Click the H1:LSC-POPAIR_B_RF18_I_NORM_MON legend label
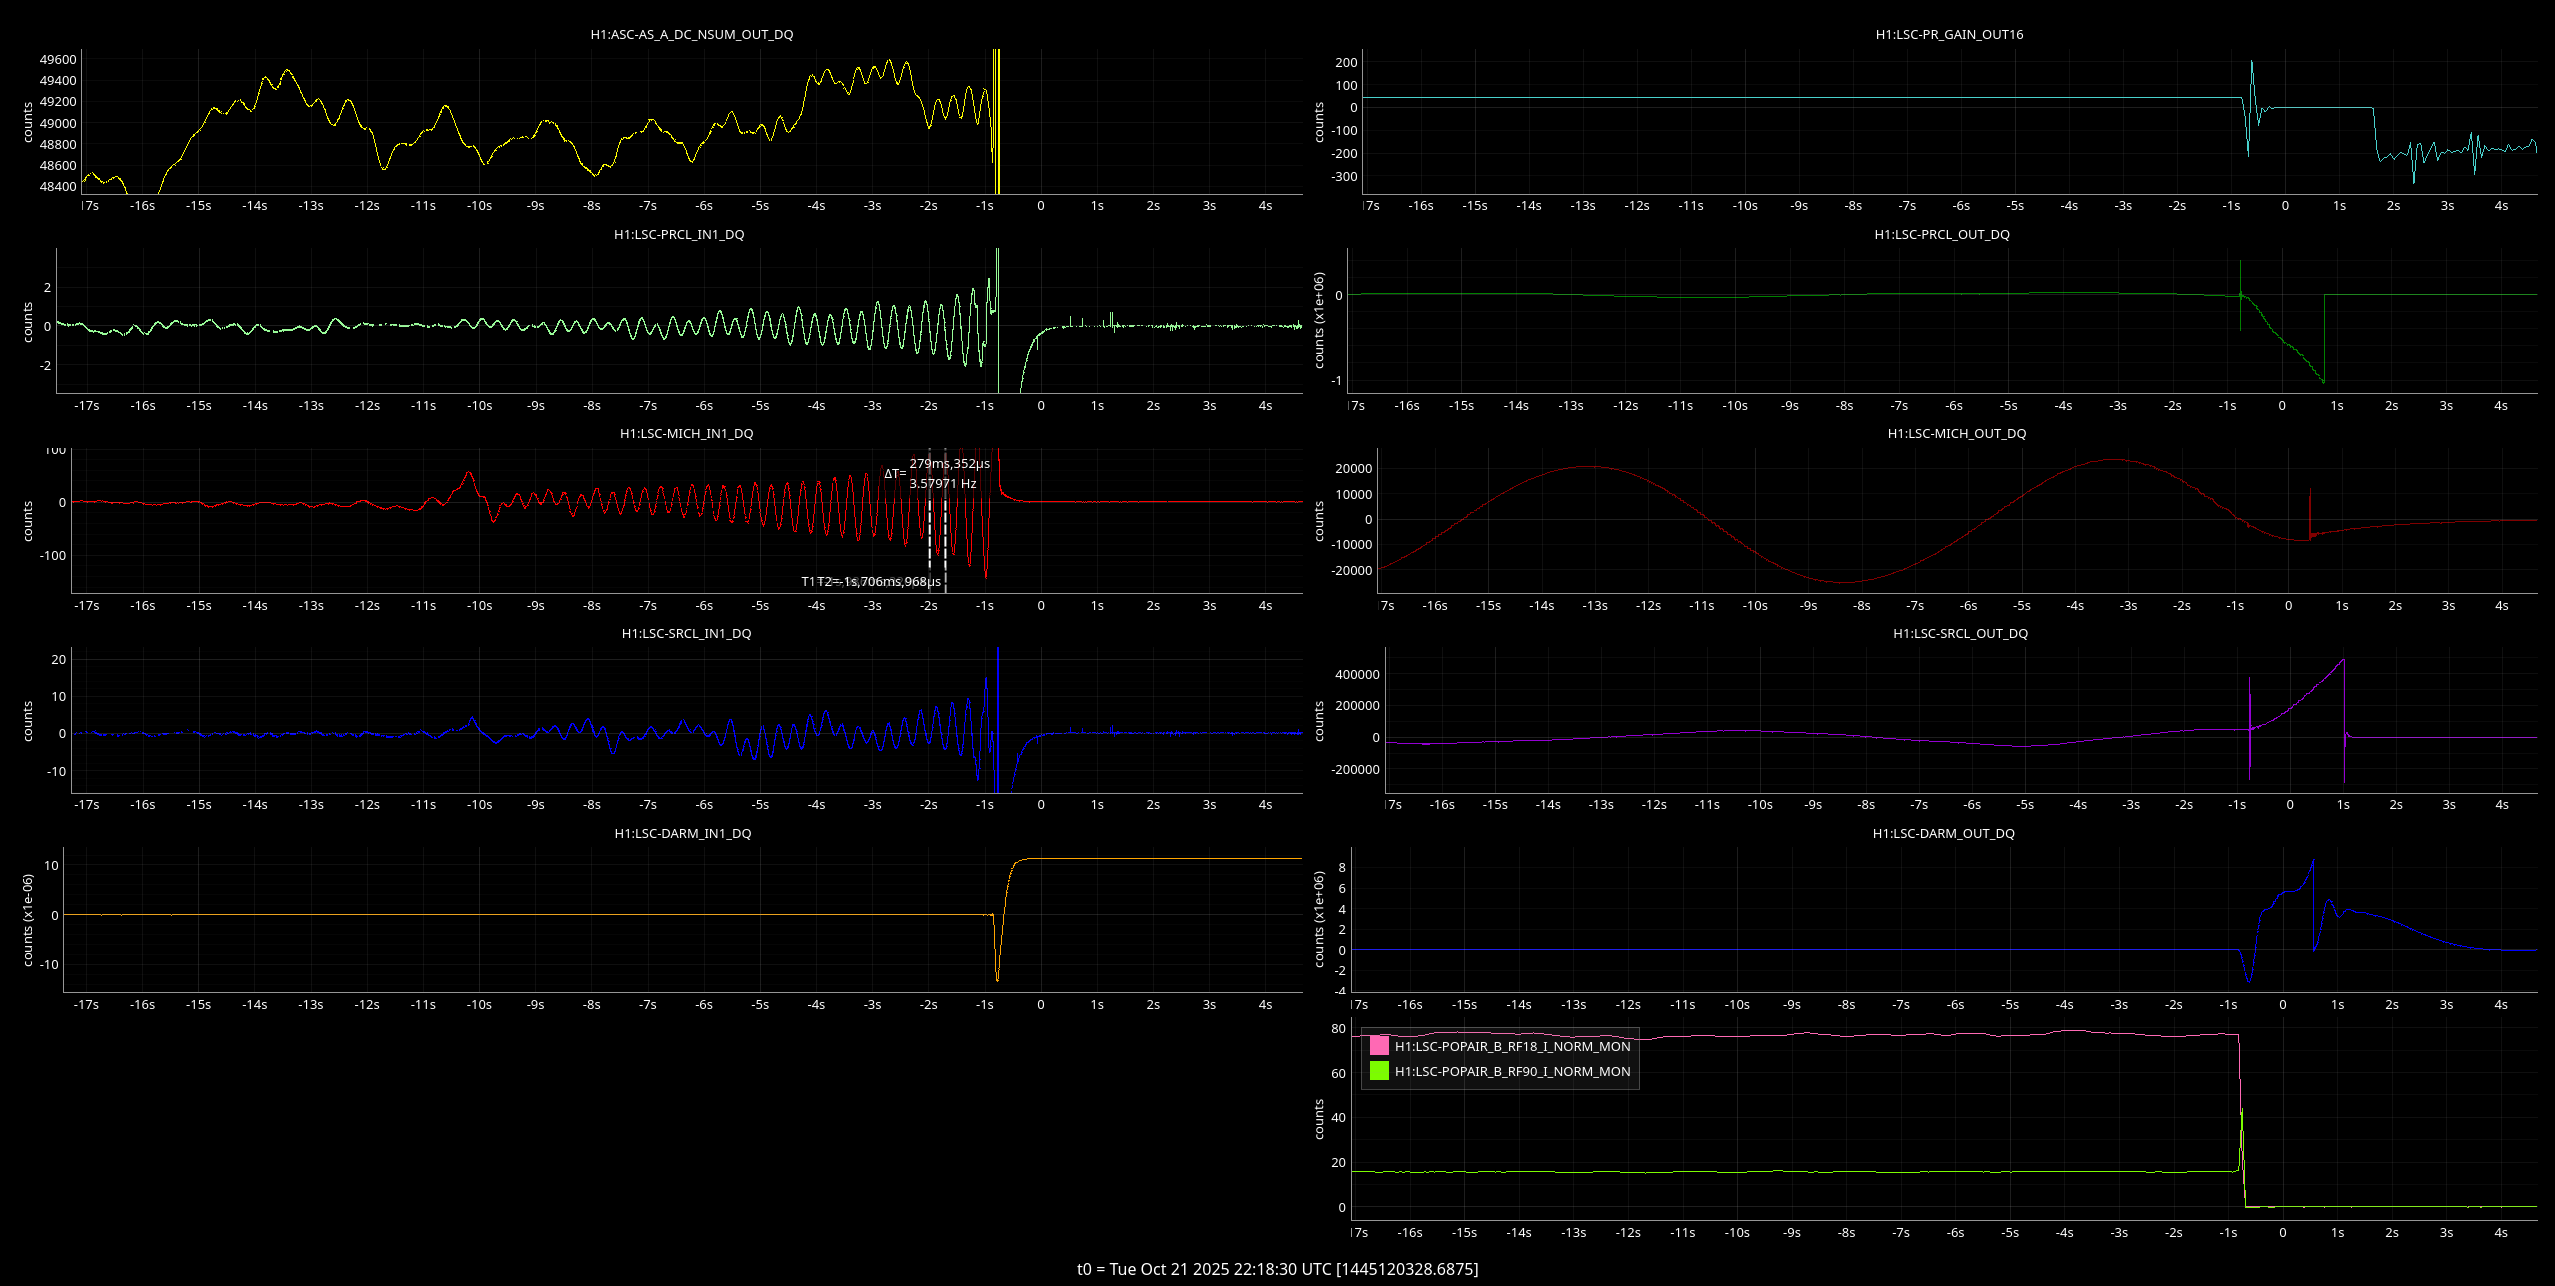2555x1286 pixels. [x=1512, y=1046]
